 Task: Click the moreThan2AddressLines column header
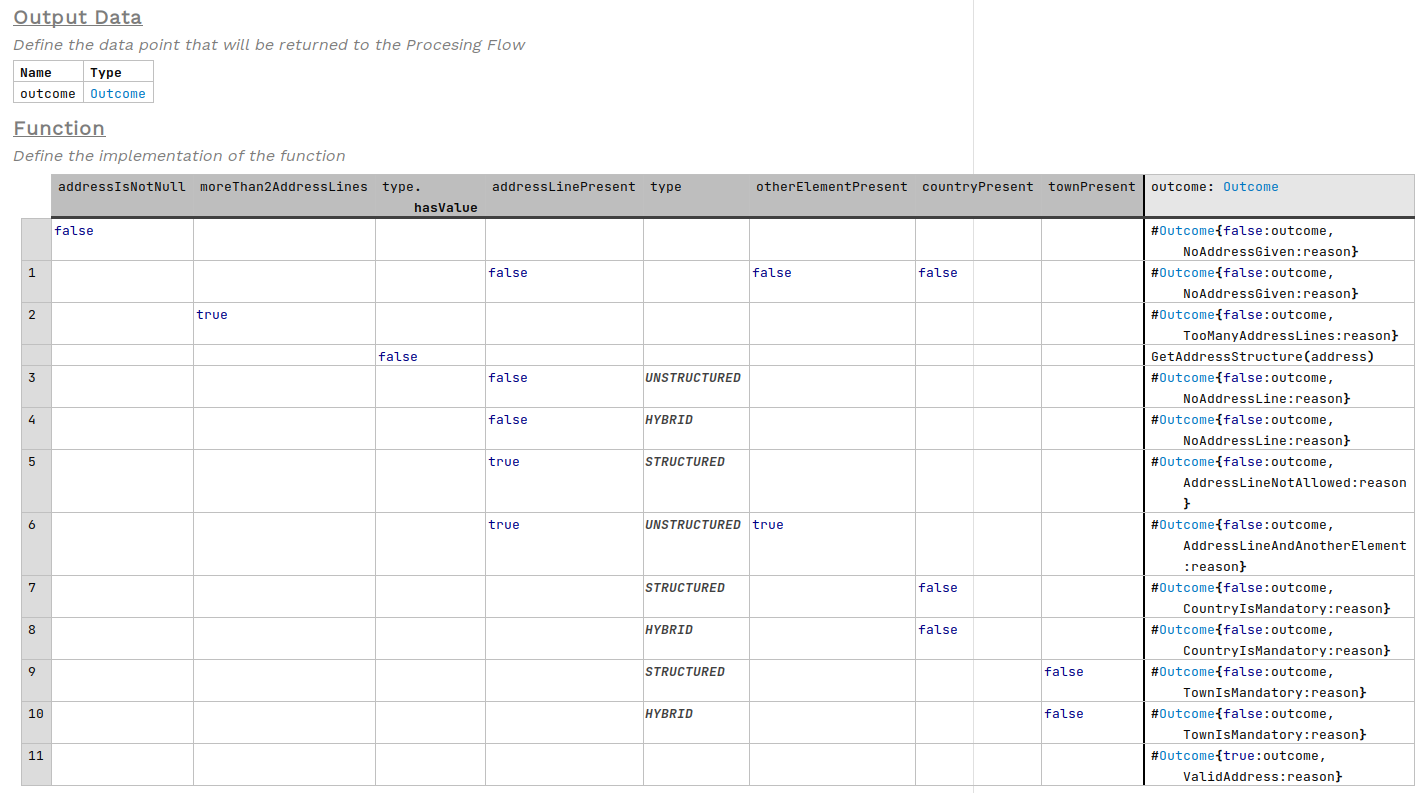[x=283, y=186]
